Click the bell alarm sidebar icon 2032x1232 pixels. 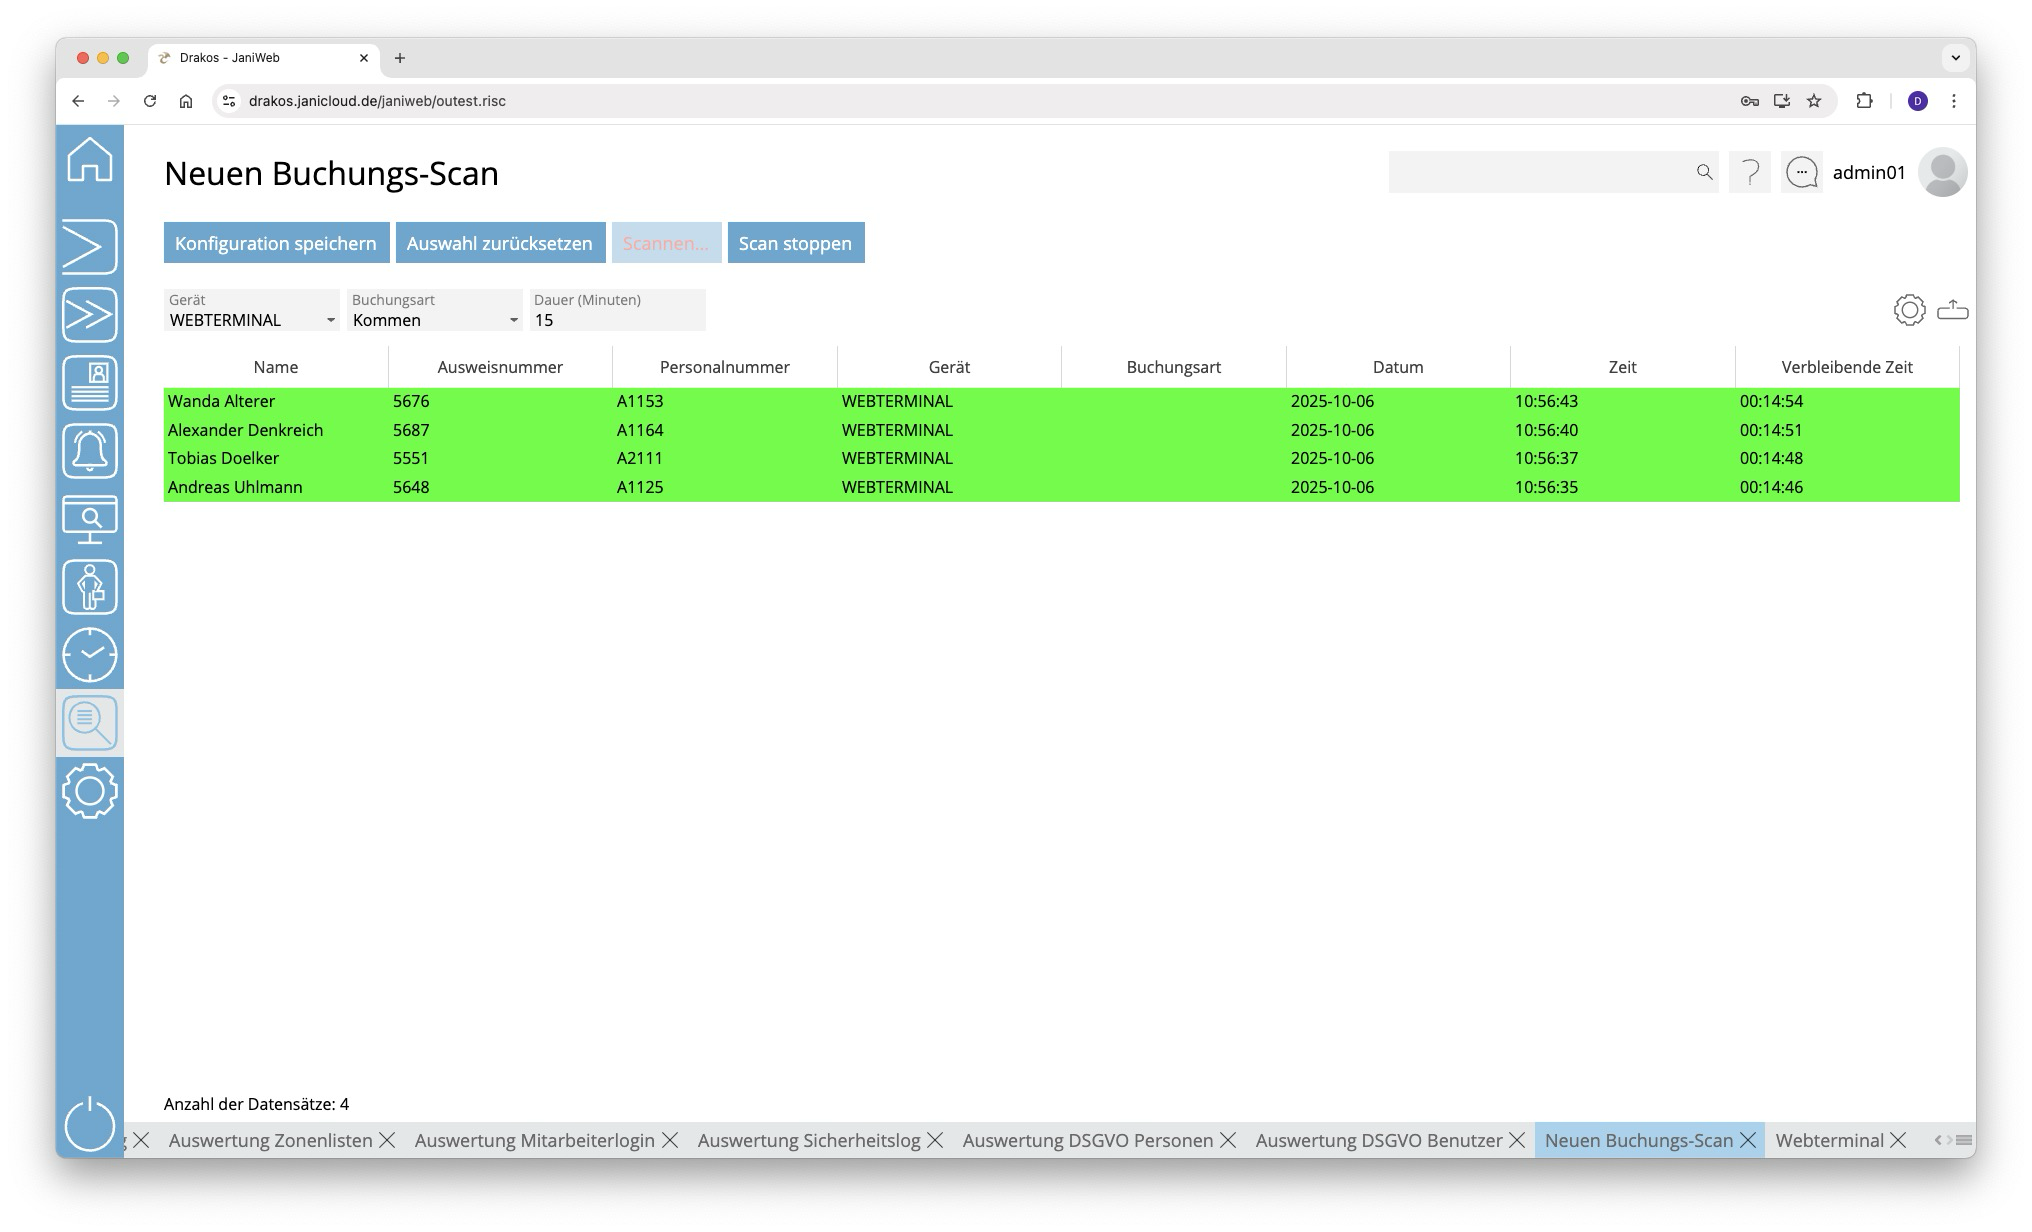point(90,451)
